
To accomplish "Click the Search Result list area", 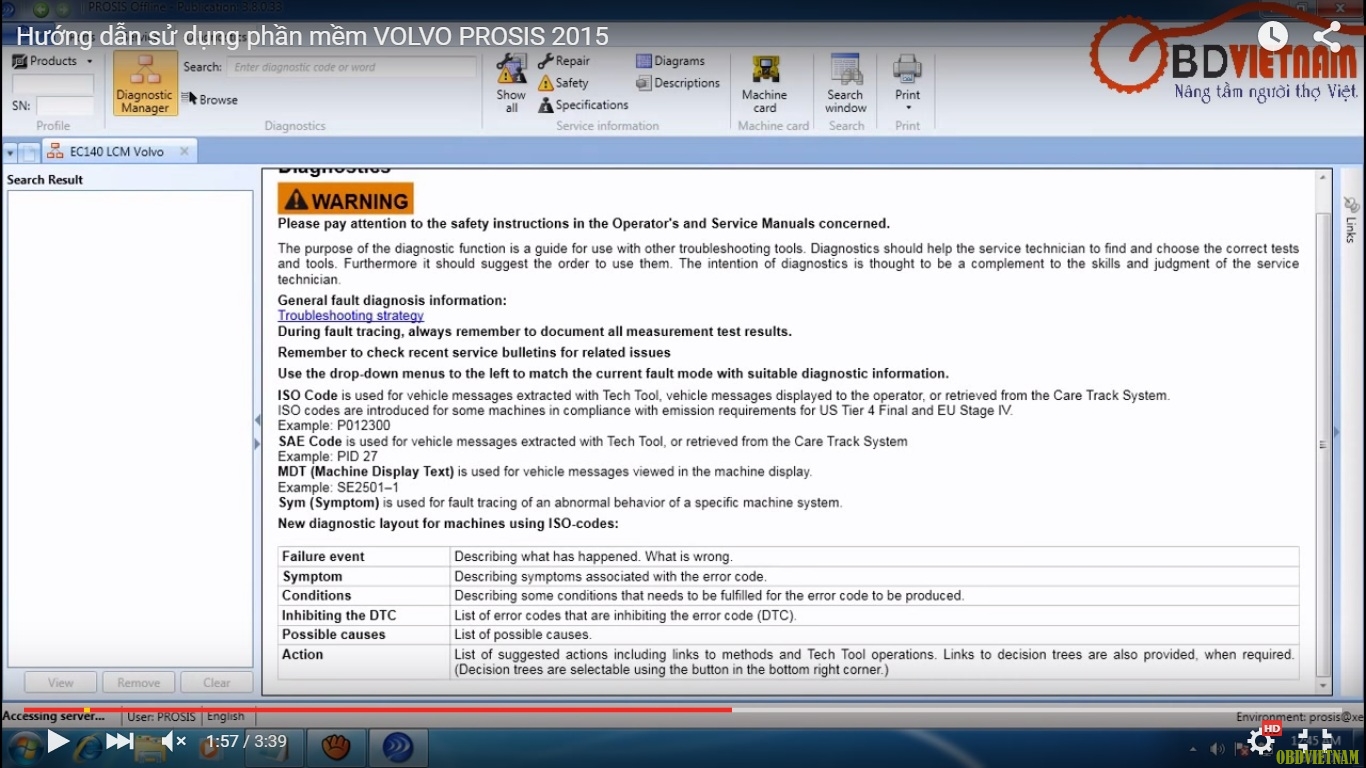I will [130, 429].
